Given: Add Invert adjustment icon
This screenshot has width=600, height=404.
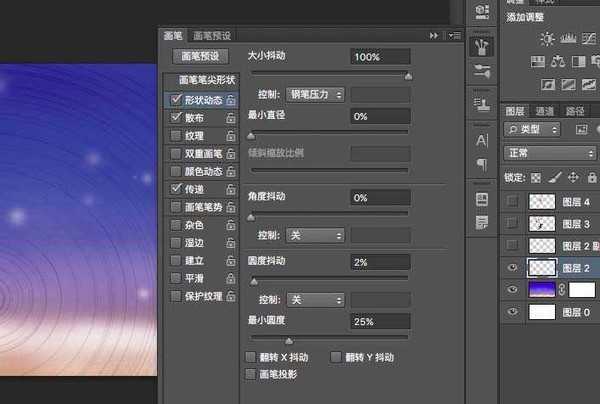Looking at the screenshot, I should pos(548,84).
